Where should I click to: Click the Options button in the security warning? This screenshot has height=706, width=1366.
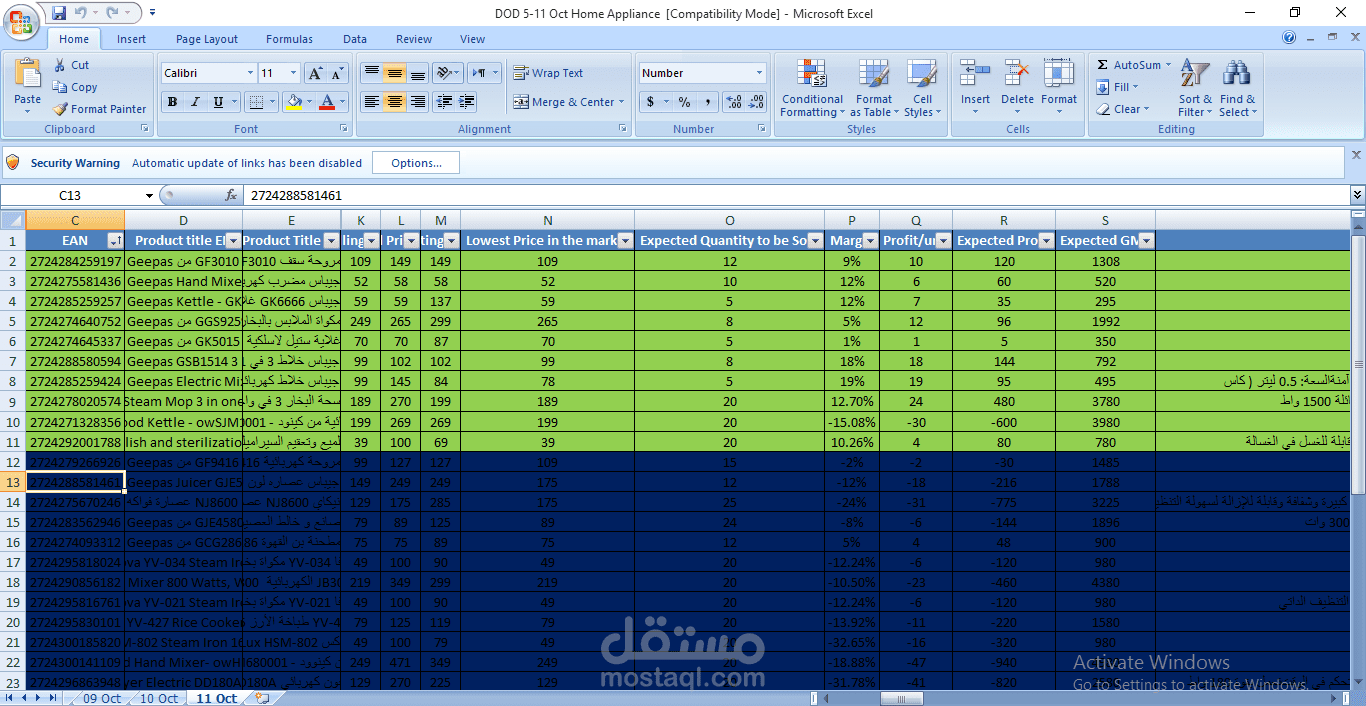[x=416, y=162]
